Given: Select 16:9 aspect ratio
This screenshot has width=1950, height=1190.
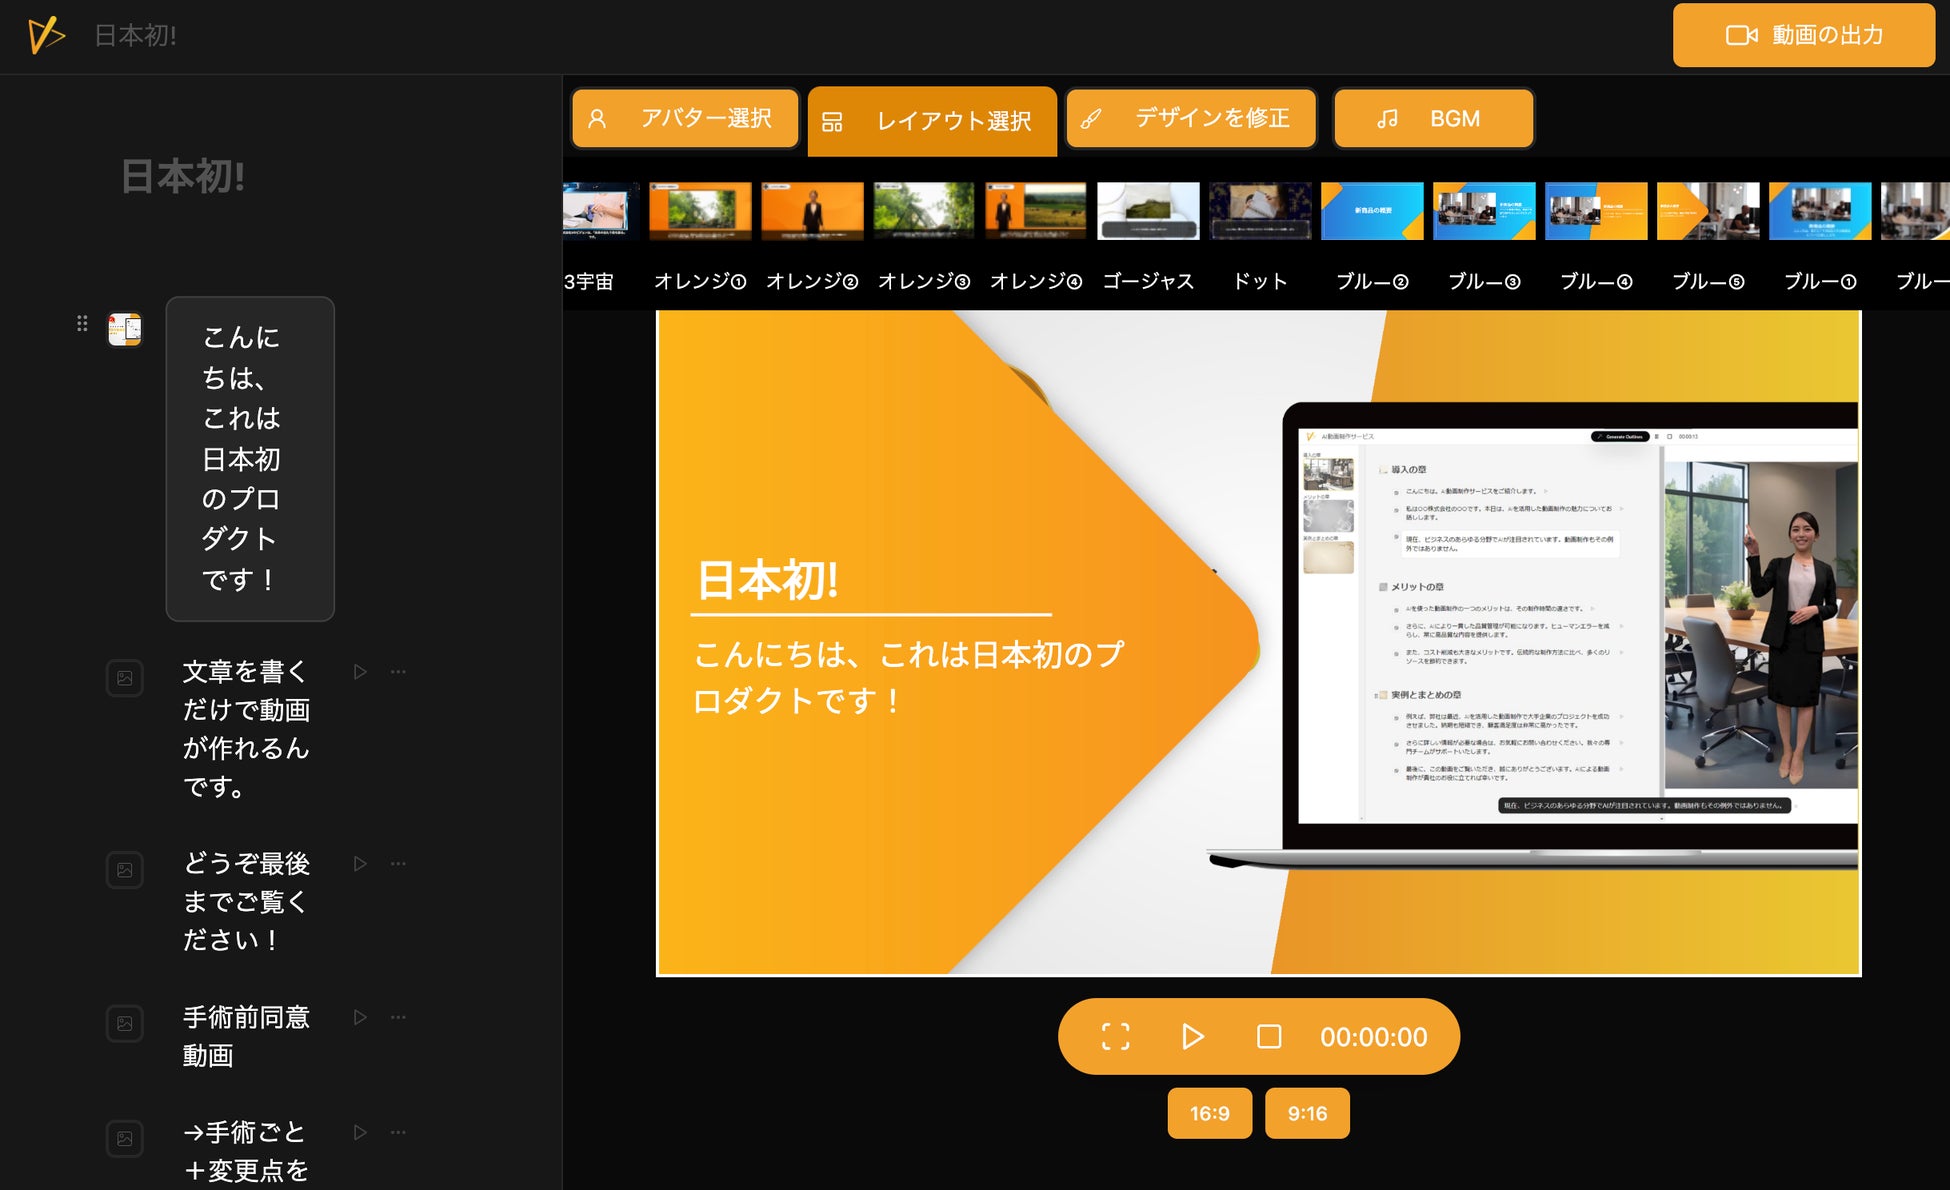Looking at the screenshot, I should coord(1209,1113).
